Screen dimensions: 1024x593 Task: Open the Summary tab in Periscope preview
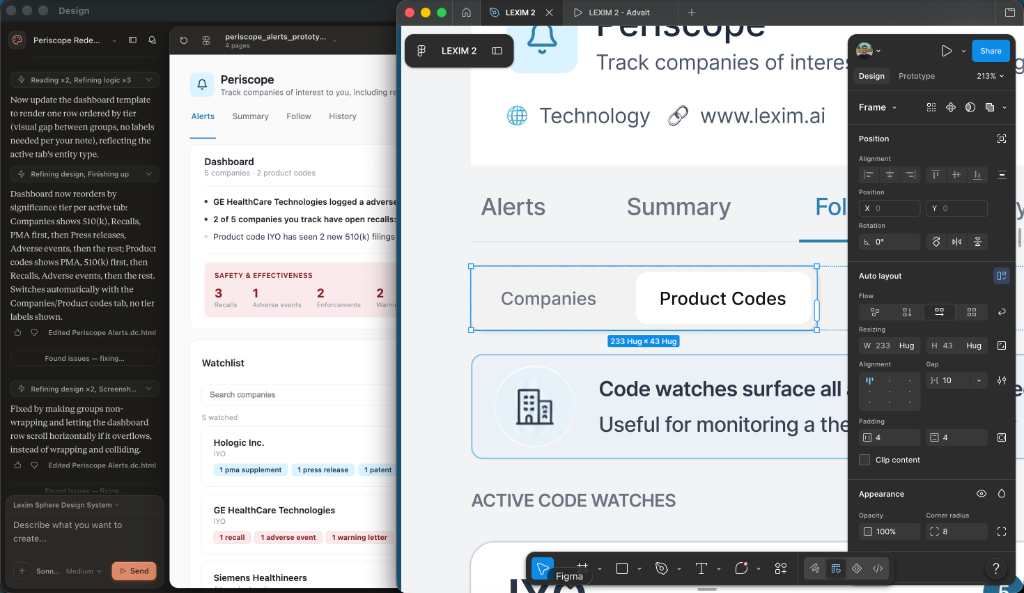point(250,116)
